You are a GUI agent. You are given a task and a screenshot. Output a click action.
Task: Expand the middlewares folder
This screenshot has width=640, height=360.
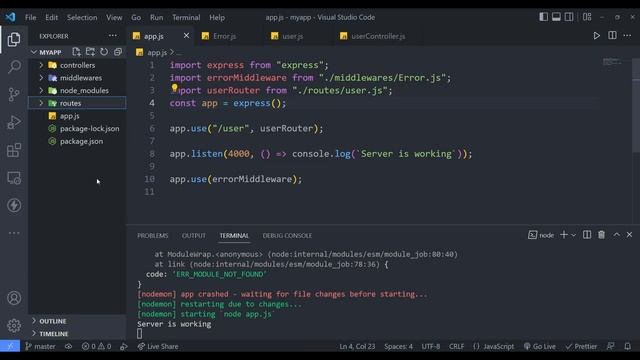coord(78,78)
